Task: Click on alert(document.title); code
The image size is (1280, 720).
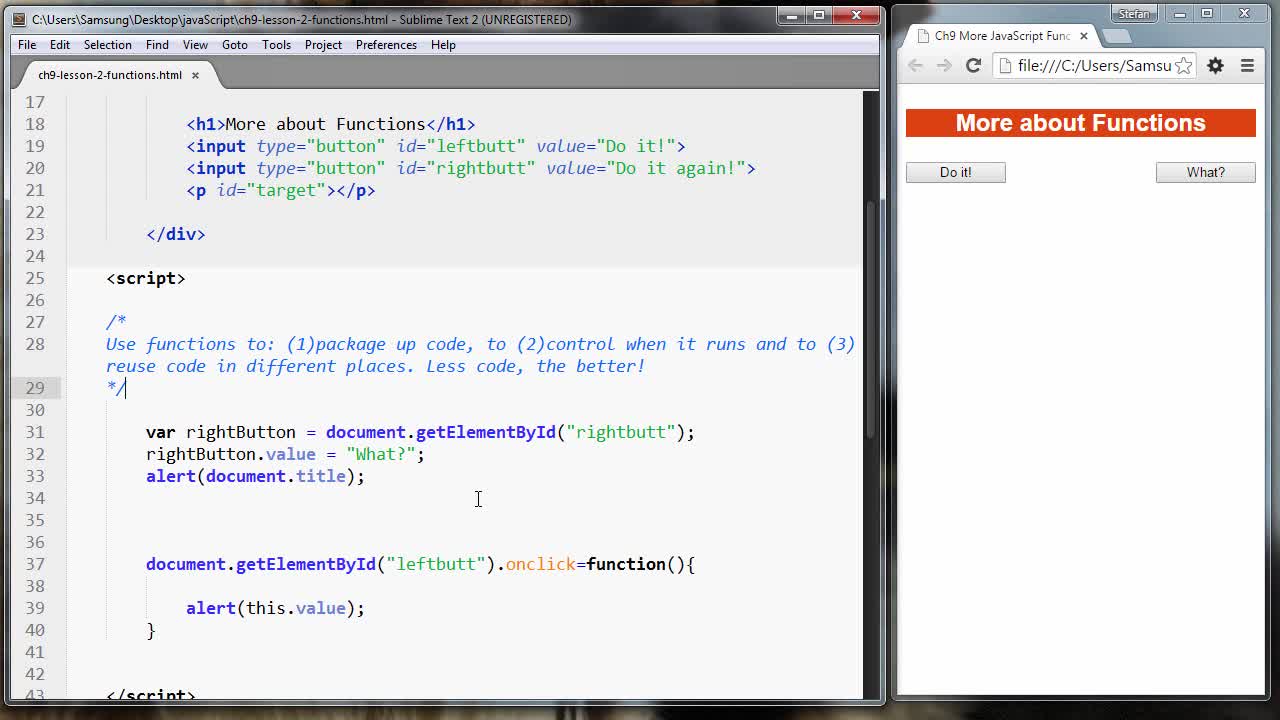Action: 256,476
